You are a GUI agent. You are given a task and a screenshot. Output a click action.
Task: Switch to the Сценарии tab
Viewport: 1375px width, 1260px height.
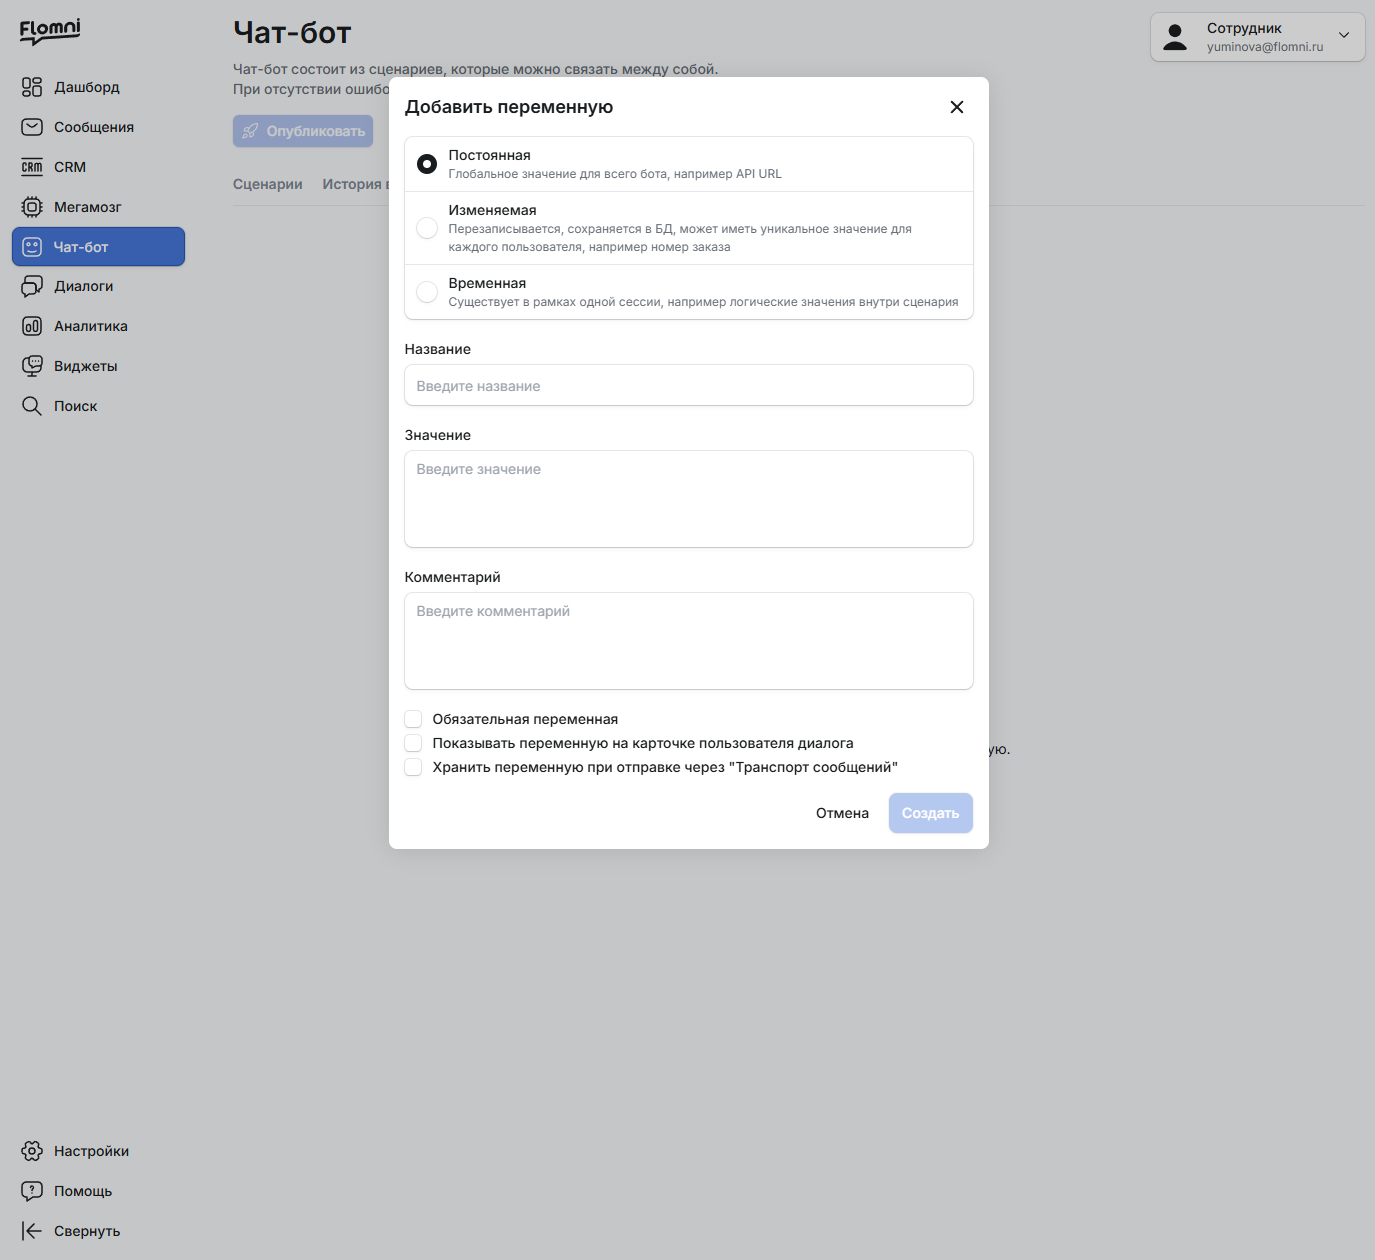(268, 184)
